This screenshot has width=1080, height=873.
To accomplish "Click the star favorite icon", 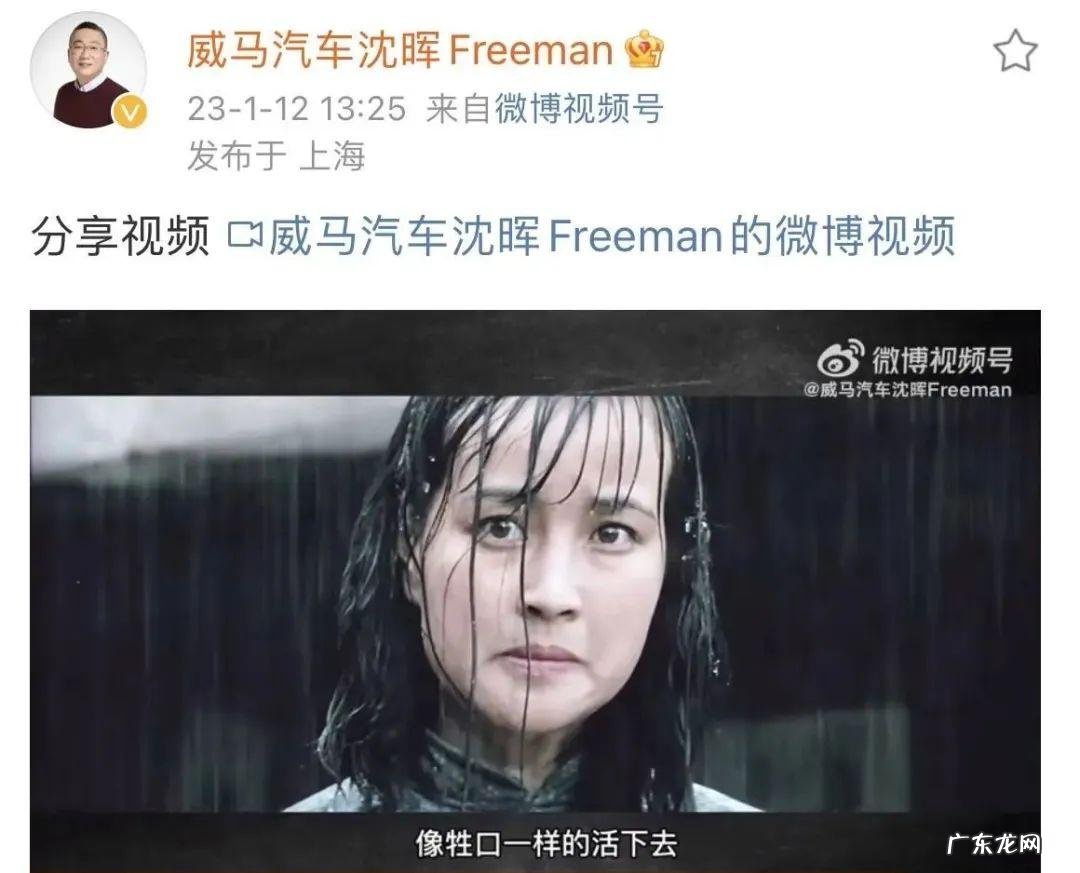I will (x=1015, y=51).
